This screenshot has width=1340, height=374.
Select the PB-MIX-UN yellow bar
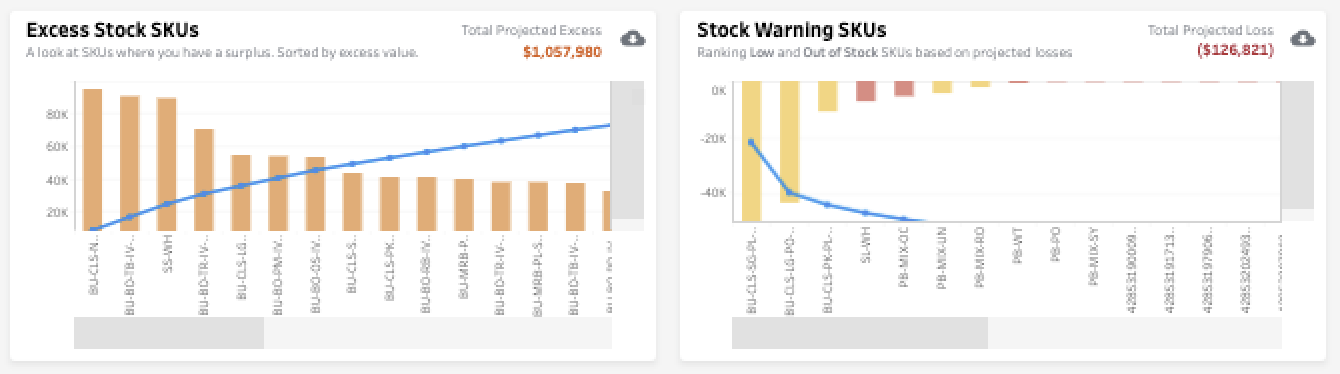[942, 87]
